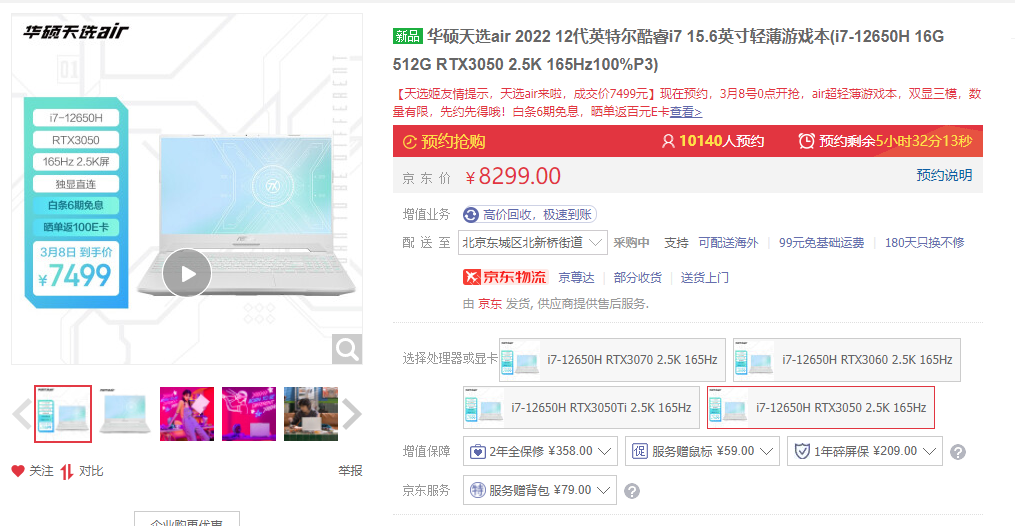Expand 服务赠鼠标 ¥59.00 dropdown
The image size is (1015, 526).
point(702,451)
